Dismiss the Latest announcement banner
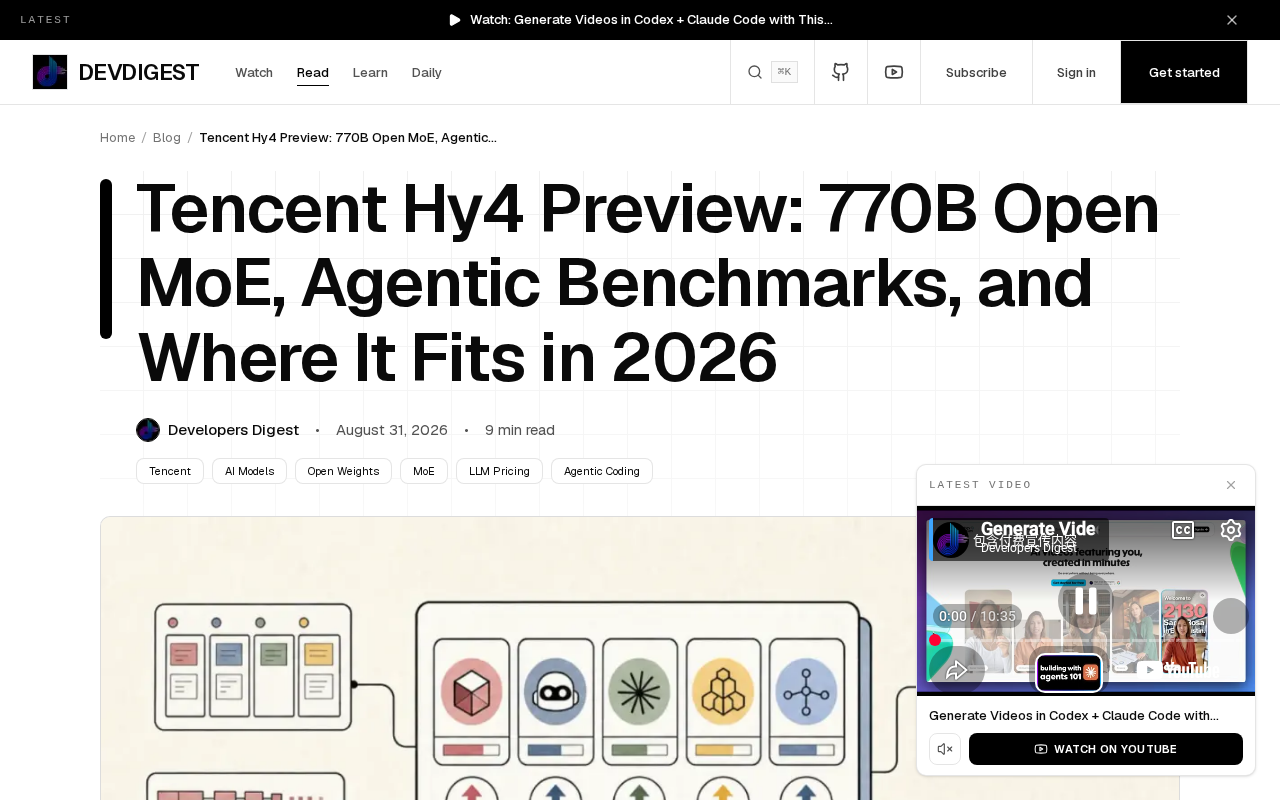Screen dimensions: 1280x800 (x=1232, y=20)
